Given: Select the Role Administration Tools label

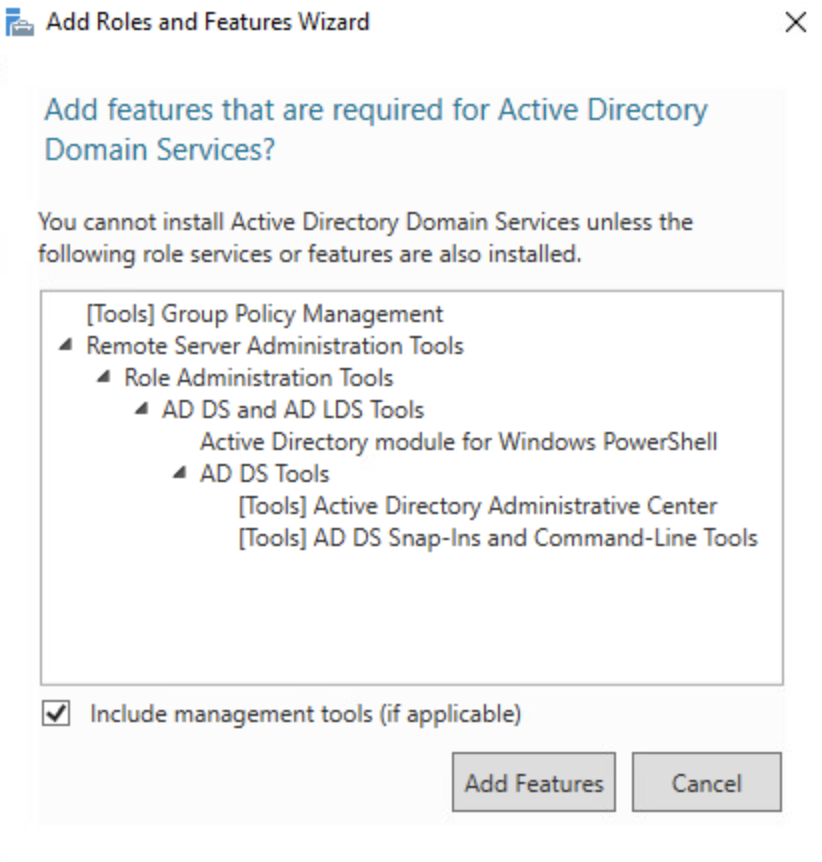Looking at the screenshot, I should pyautogui.click(x=258, y=378).
